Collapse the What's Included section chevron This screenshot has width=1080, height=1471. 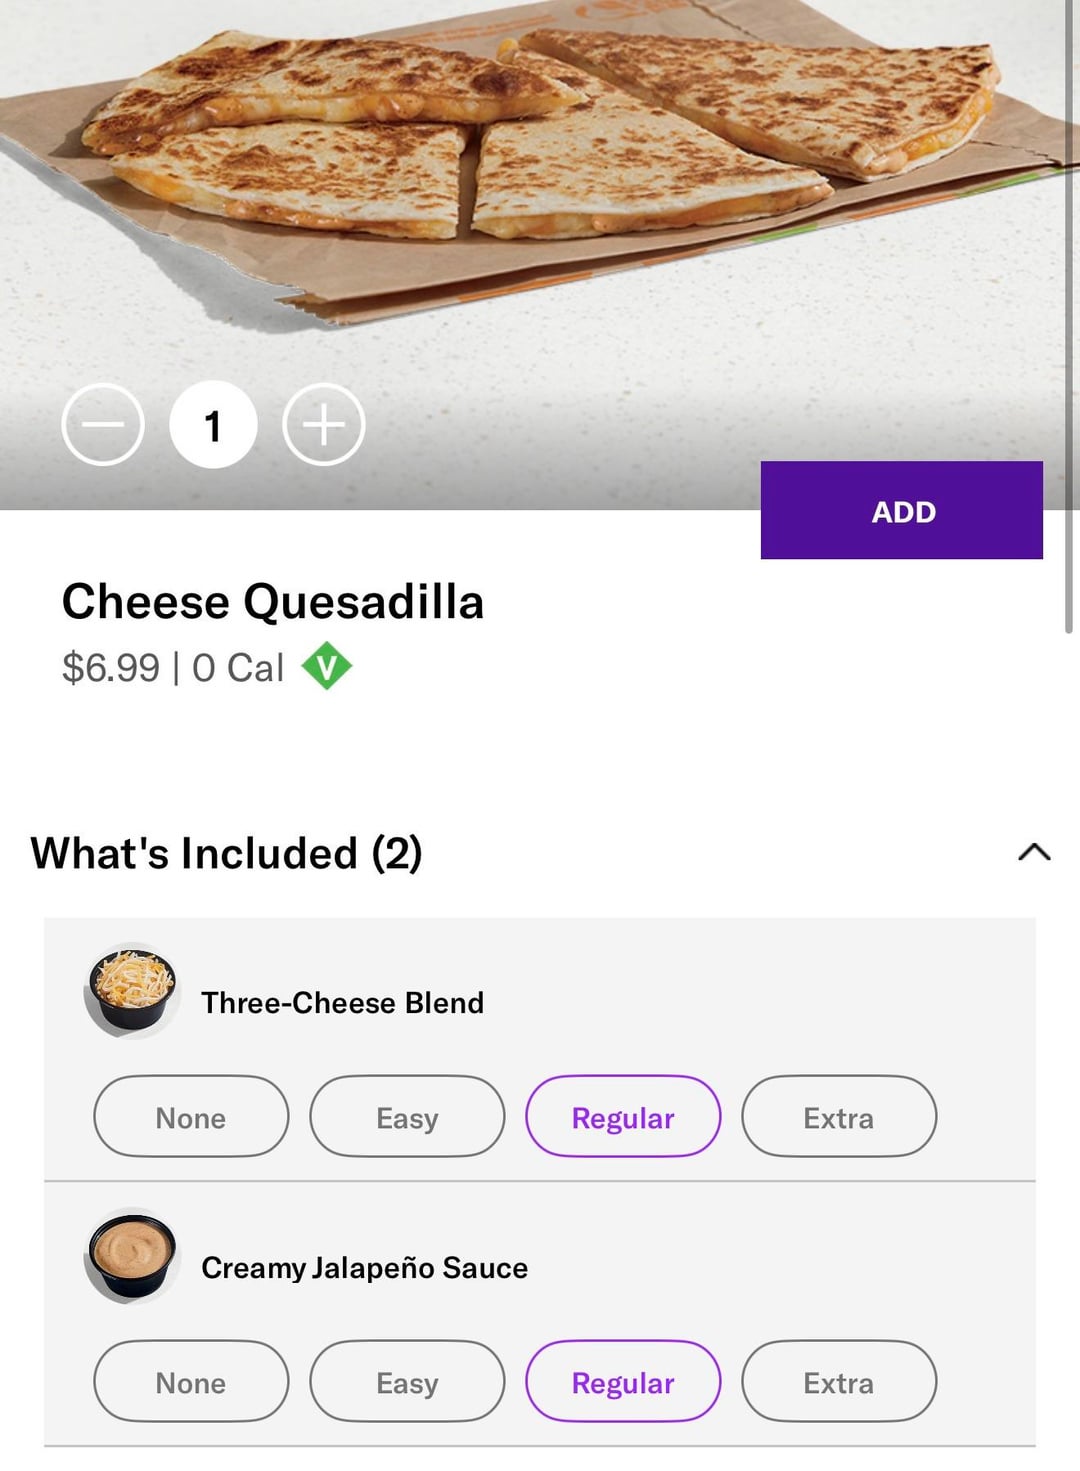pyautogui.click(x=1034, y=852)
